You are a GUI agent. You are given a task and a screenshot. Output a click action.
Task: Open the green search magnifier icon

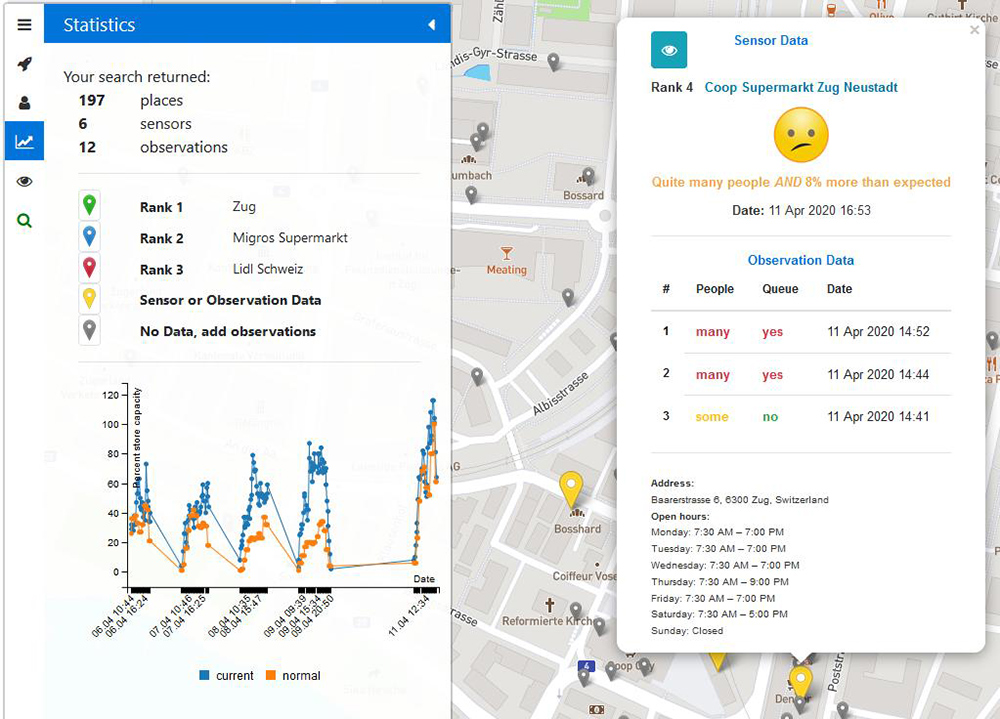point(24,220)
